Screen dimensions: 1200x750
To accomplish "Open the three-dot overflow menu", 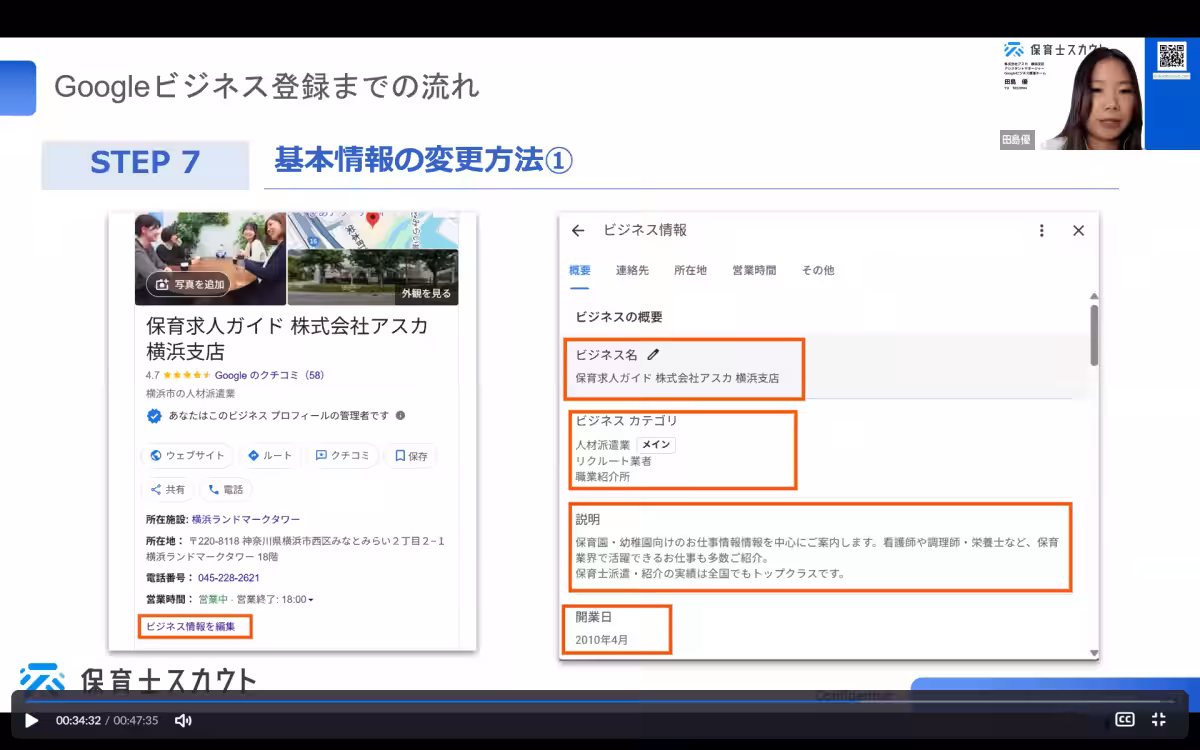I will coord(1042,230).
